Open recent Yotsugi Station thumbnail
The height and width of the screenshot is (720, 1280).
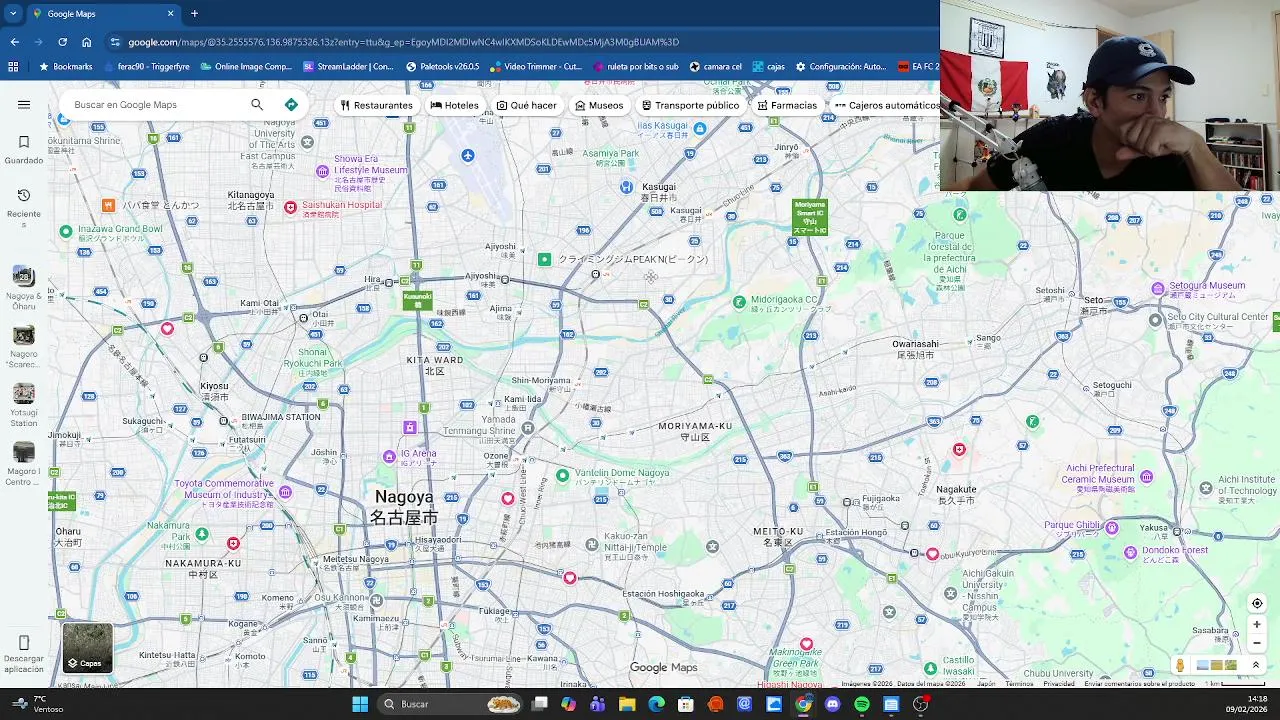(24, 394)
